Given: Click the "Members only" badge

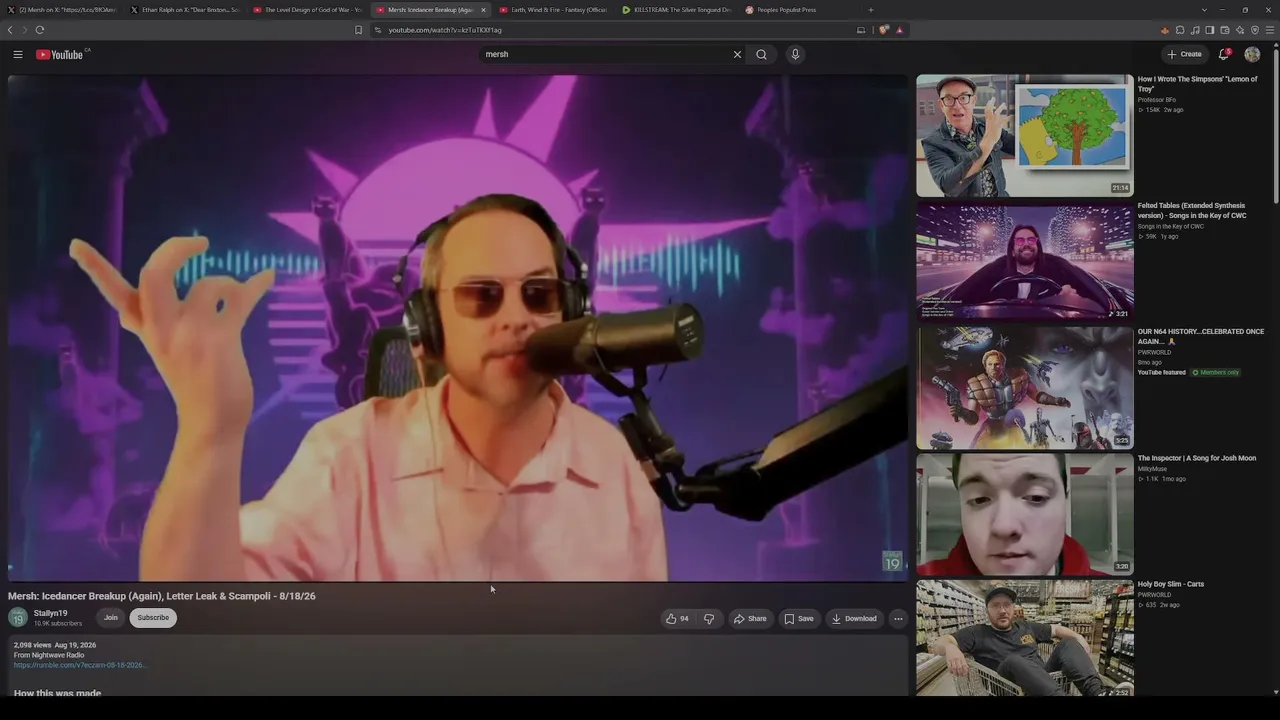Looking at the screenshot, I should point(1215,373).
